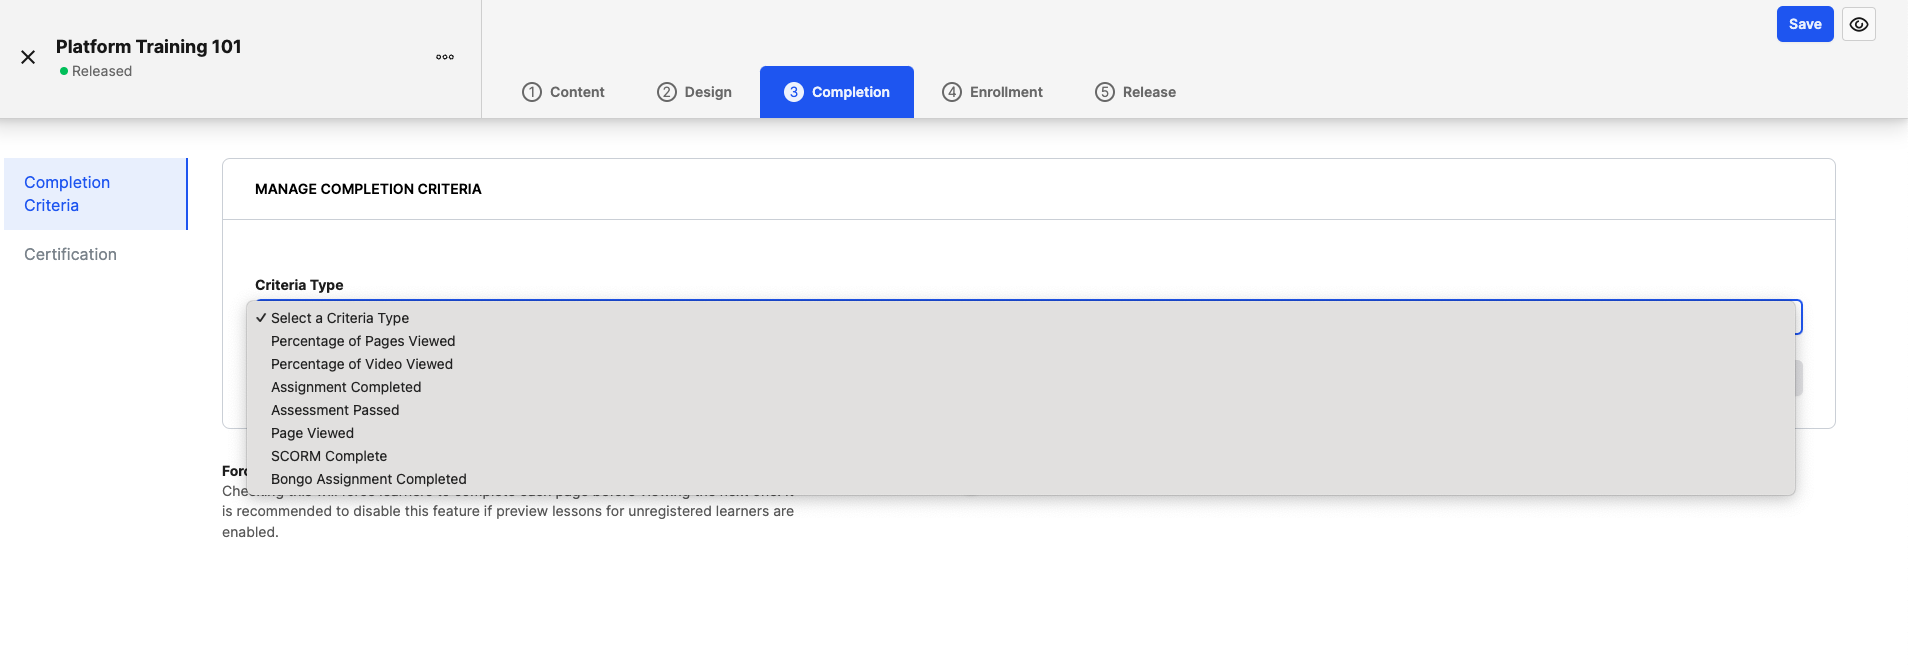Image resolution: width=1908 pixels, height=665 pixels.
Task: Choose Percentage of Video Viewed option
Action: (362, 364)
